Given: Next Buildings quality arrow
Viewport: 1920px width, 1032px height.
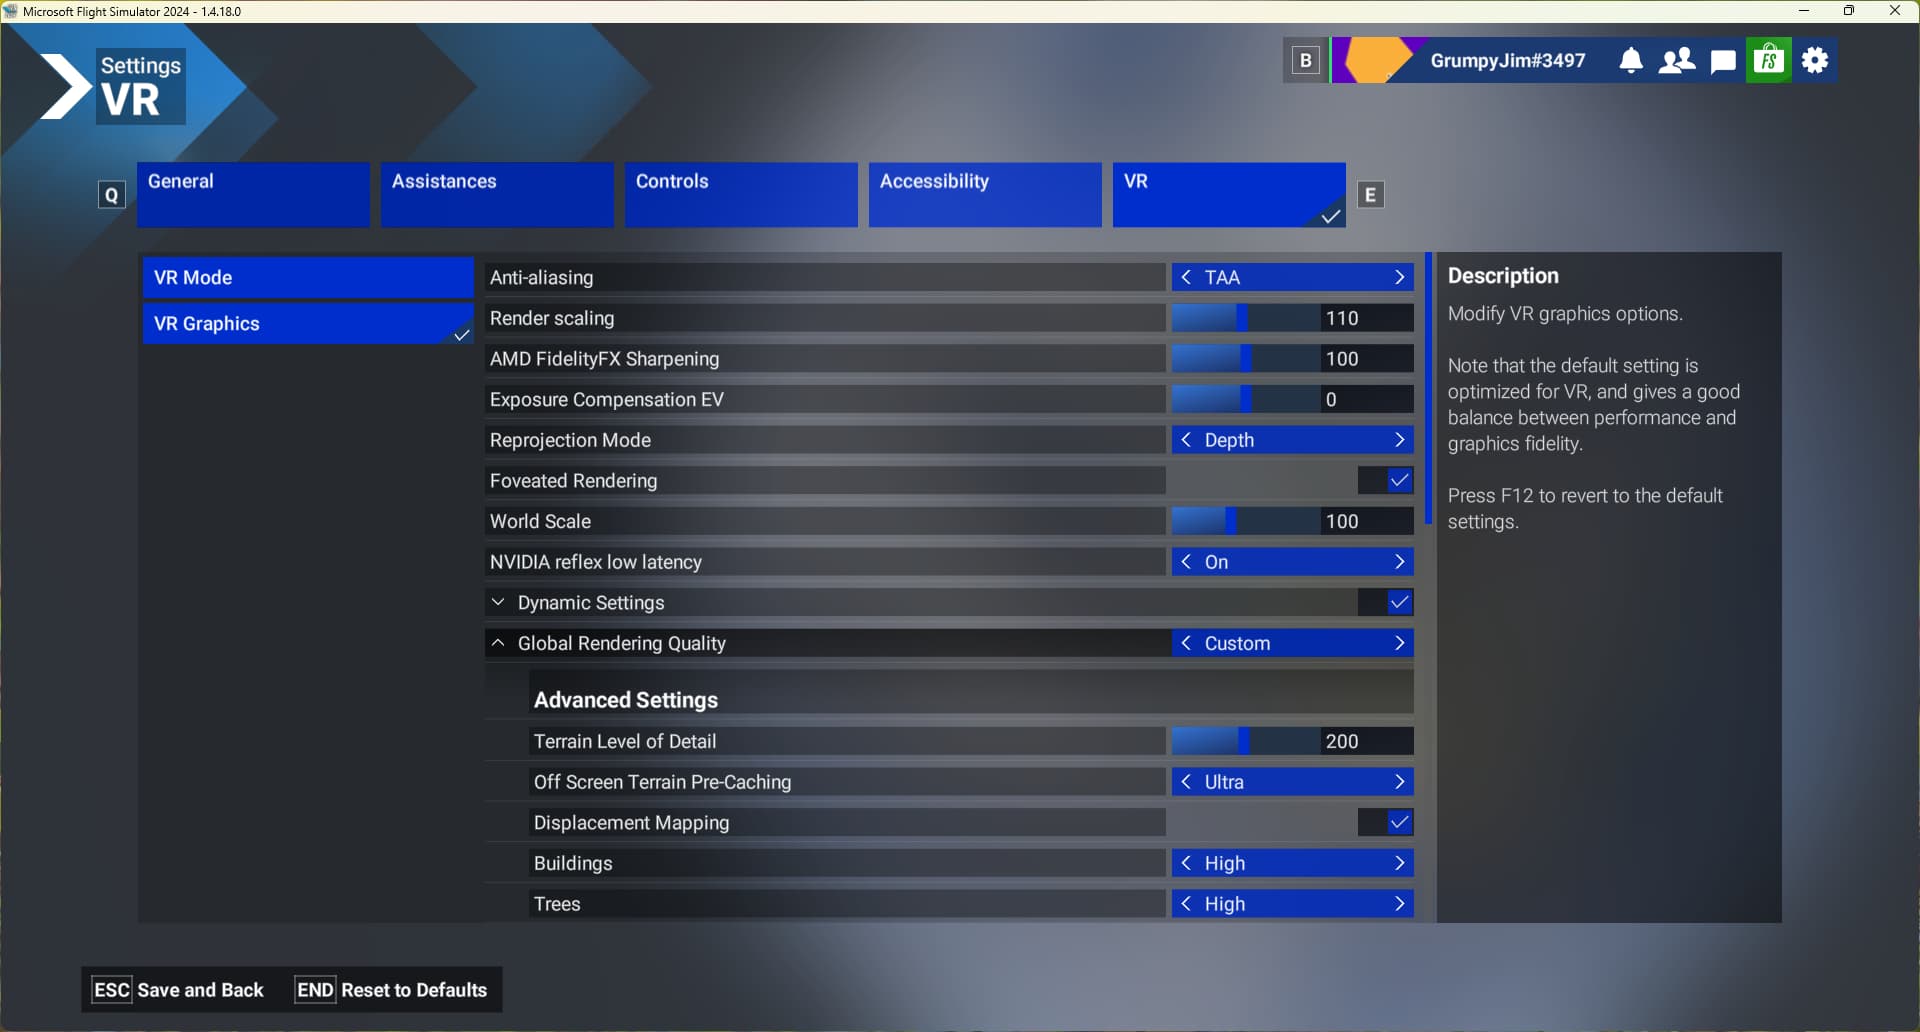Looking at the screenshot, I should (1400, 863).
